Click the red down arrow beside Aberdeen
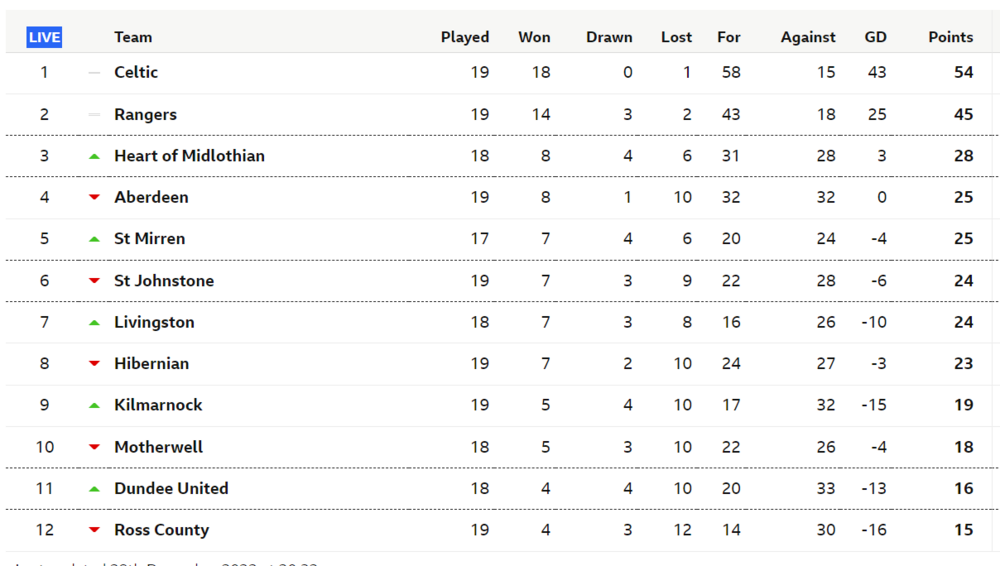 coord(94,197)
